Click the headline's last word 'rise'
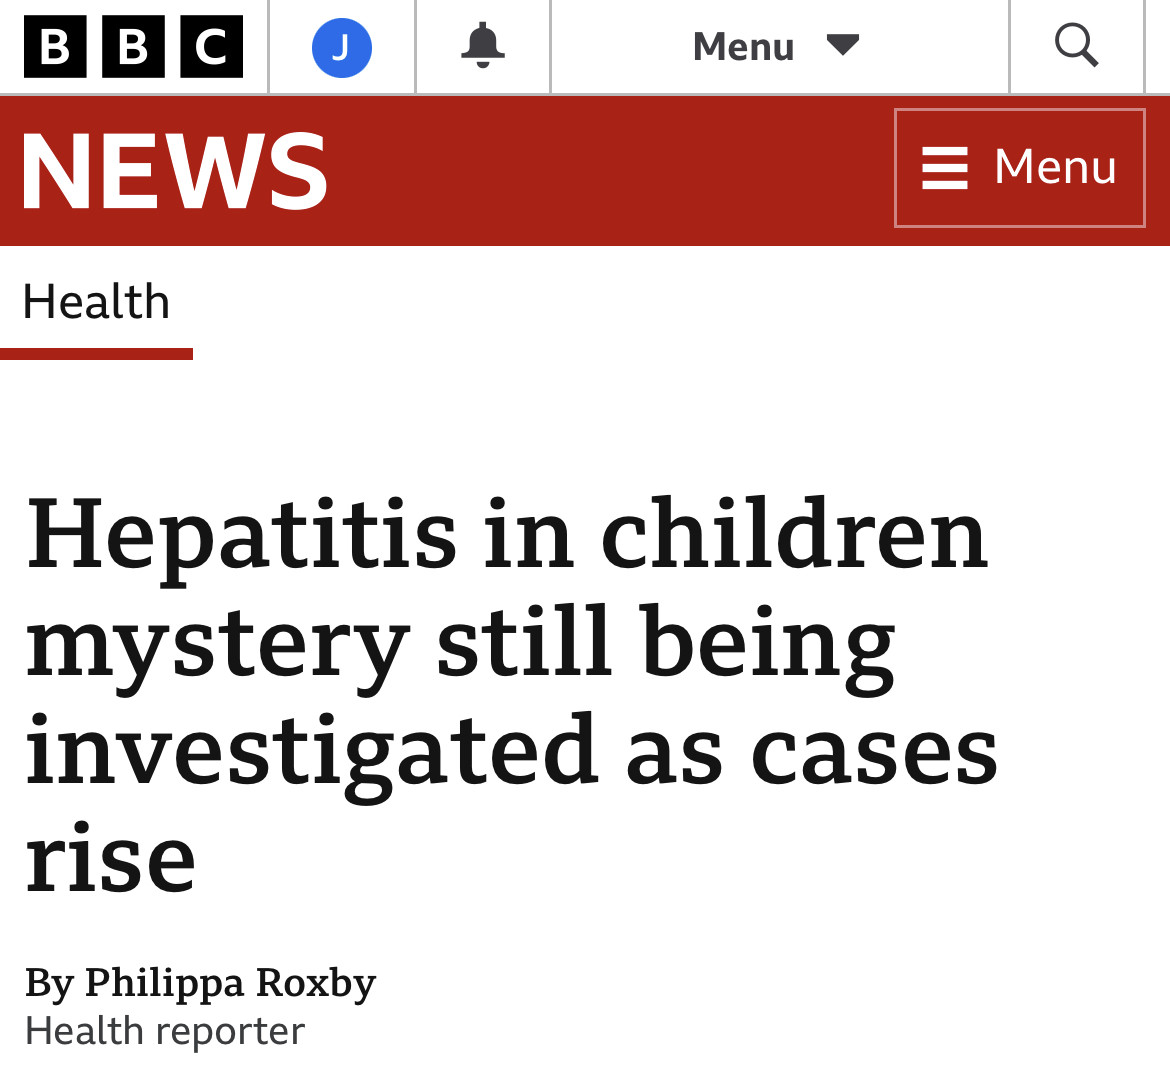The height and width of the screenshot is (1089, 1170). pos(111,860)
